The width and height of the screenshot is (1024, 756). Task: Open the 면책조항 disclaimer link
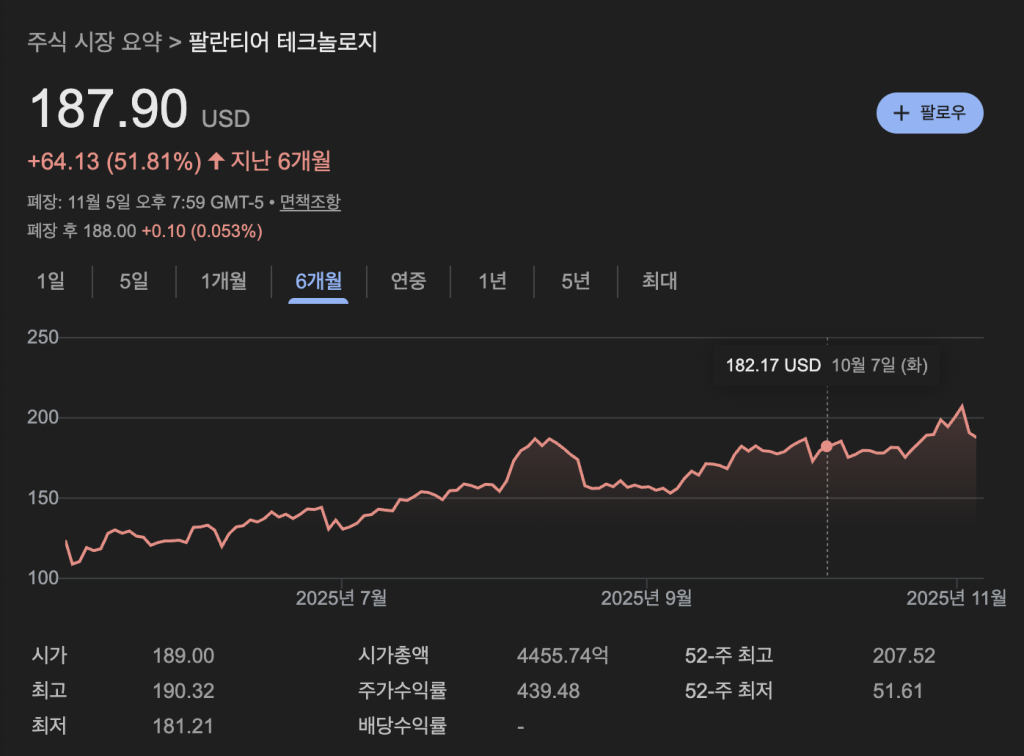[x=310, y=202]
